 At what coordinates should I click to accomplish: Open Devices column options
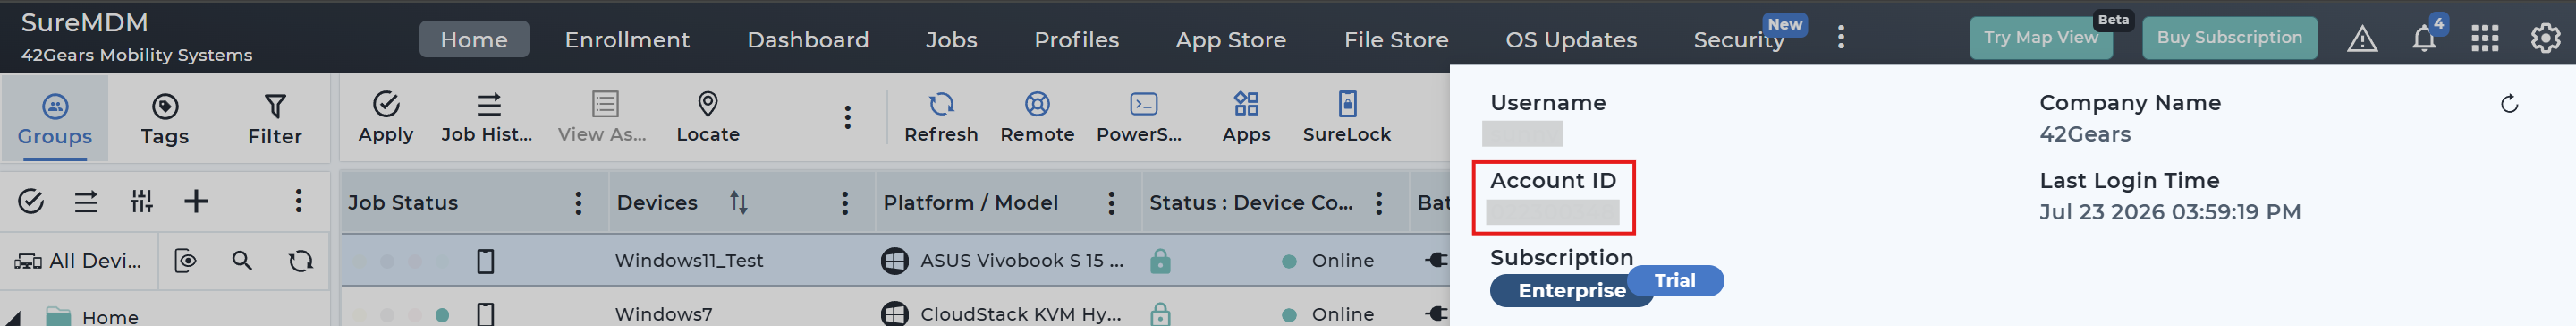tap(845, 203)
